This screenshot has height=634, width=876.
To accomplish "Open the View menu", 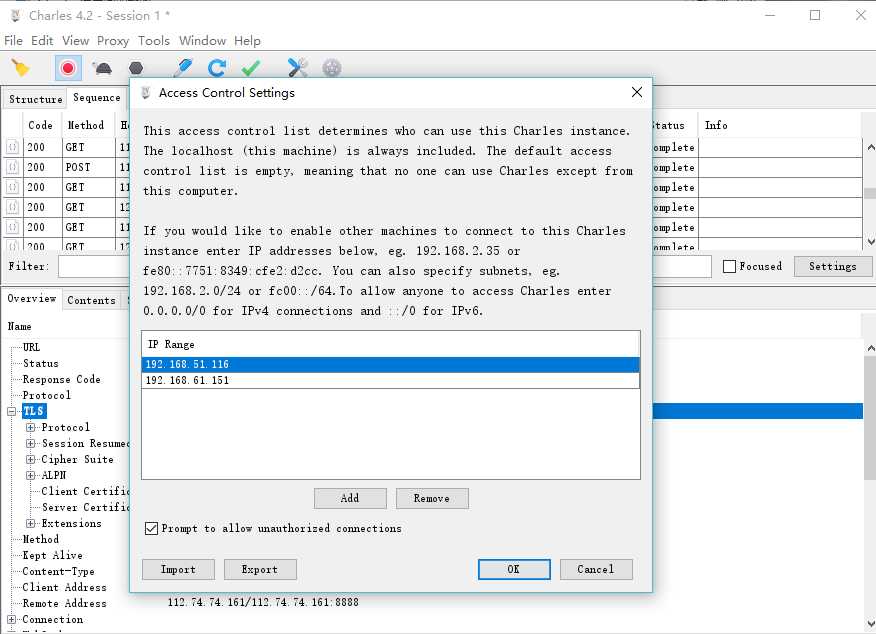I will point(75,41).
